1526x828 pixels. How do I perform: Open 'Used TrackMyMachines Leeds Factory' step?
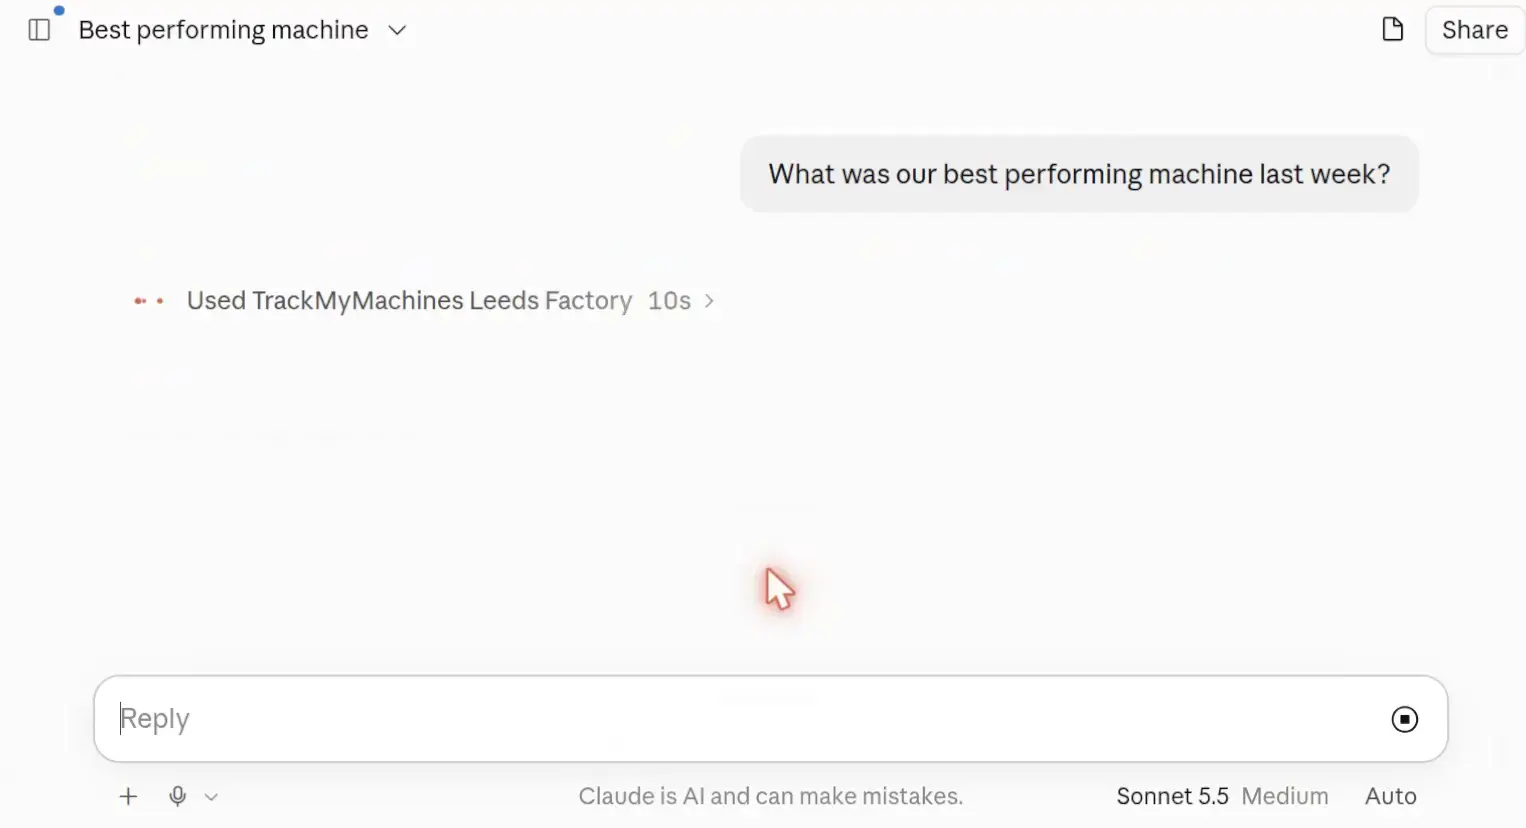(x=409, y=301)
